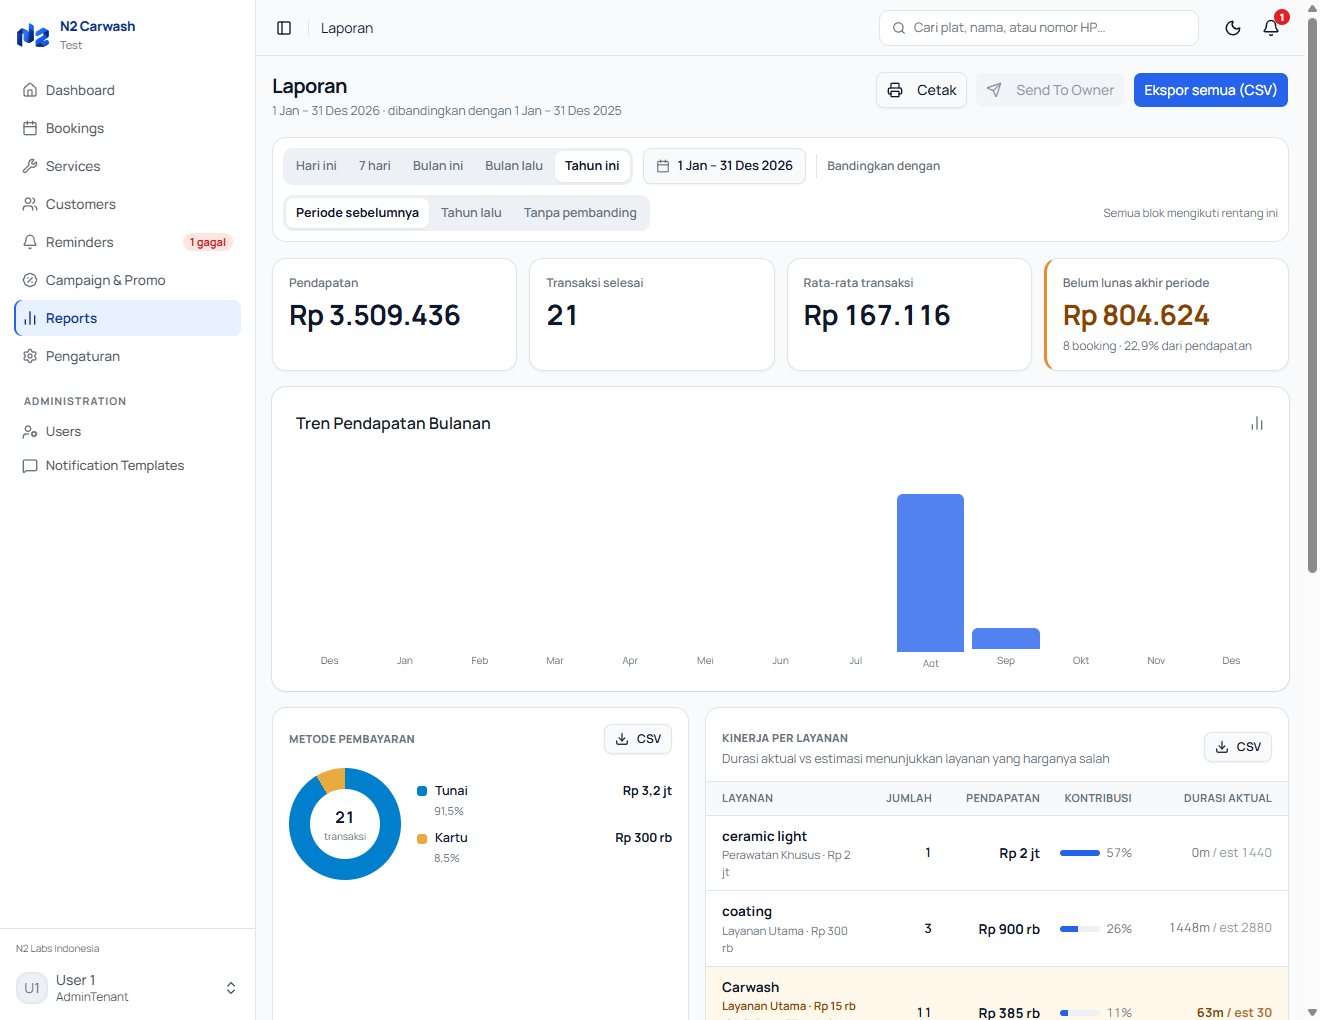Open the Services menu item
1320x1020 pixels.
pyautogui.click(x=128, y=166)
